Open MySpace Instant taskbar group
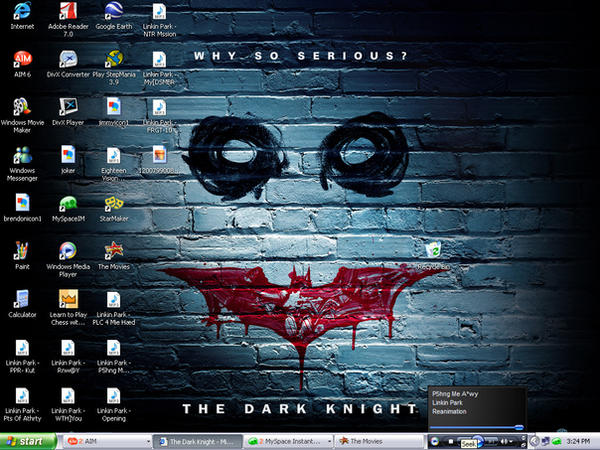Viewport: 600px width, 450px height. [x=288, y=442]
